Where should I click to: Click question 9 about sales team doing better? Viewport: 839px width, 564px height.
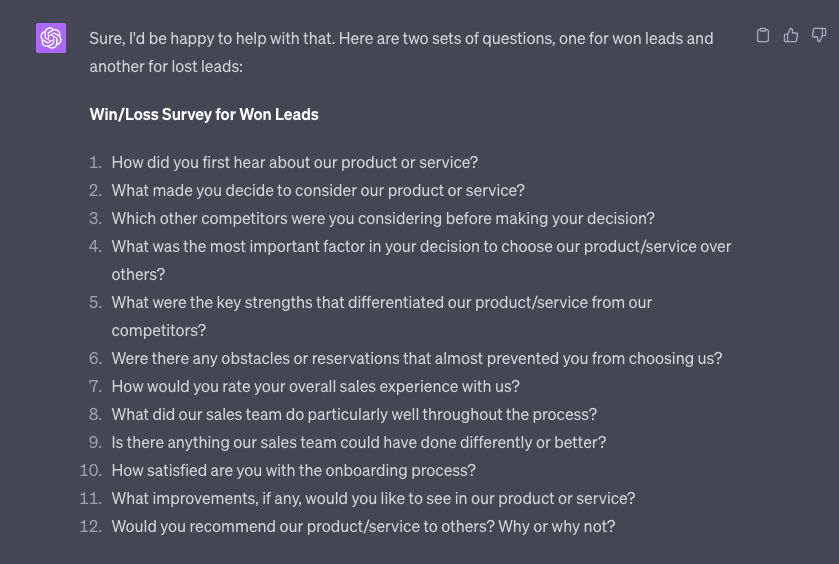[359, 442]
